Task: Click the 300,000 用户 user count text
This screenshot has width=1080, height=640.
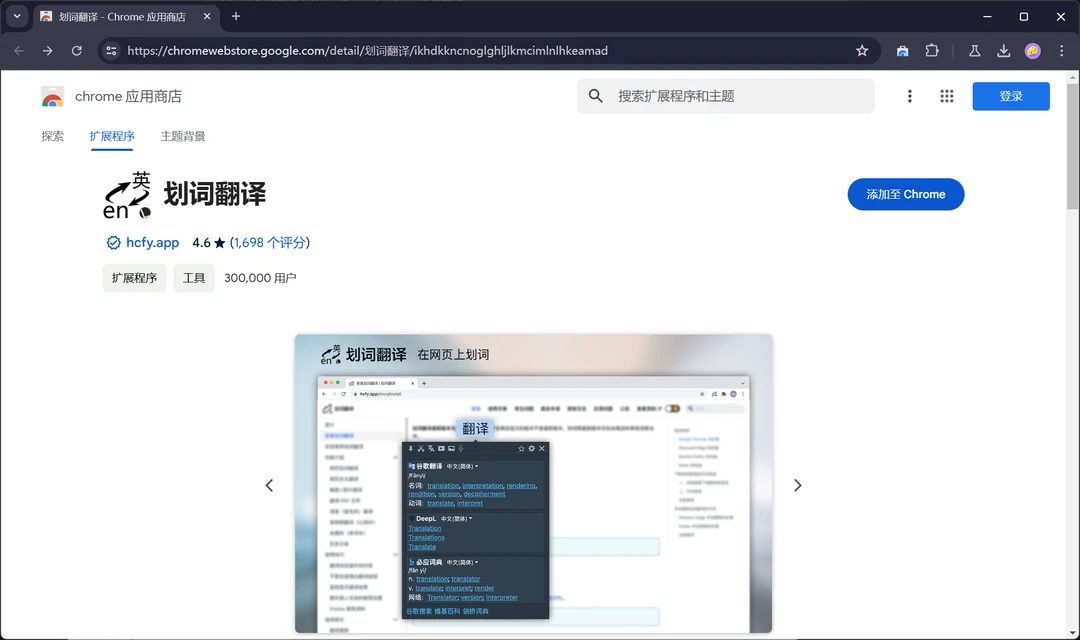Action: (260, 278)
